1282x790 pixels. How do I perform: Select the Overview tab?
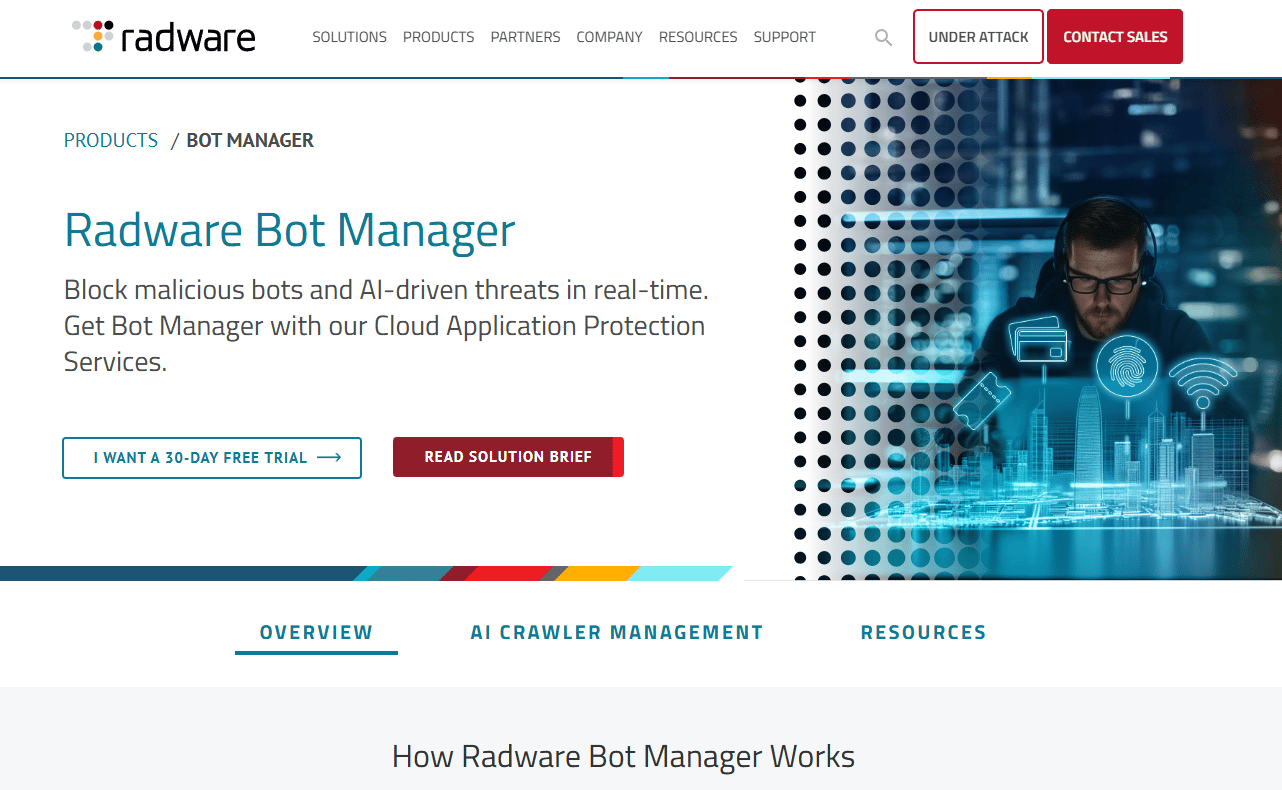316,633
